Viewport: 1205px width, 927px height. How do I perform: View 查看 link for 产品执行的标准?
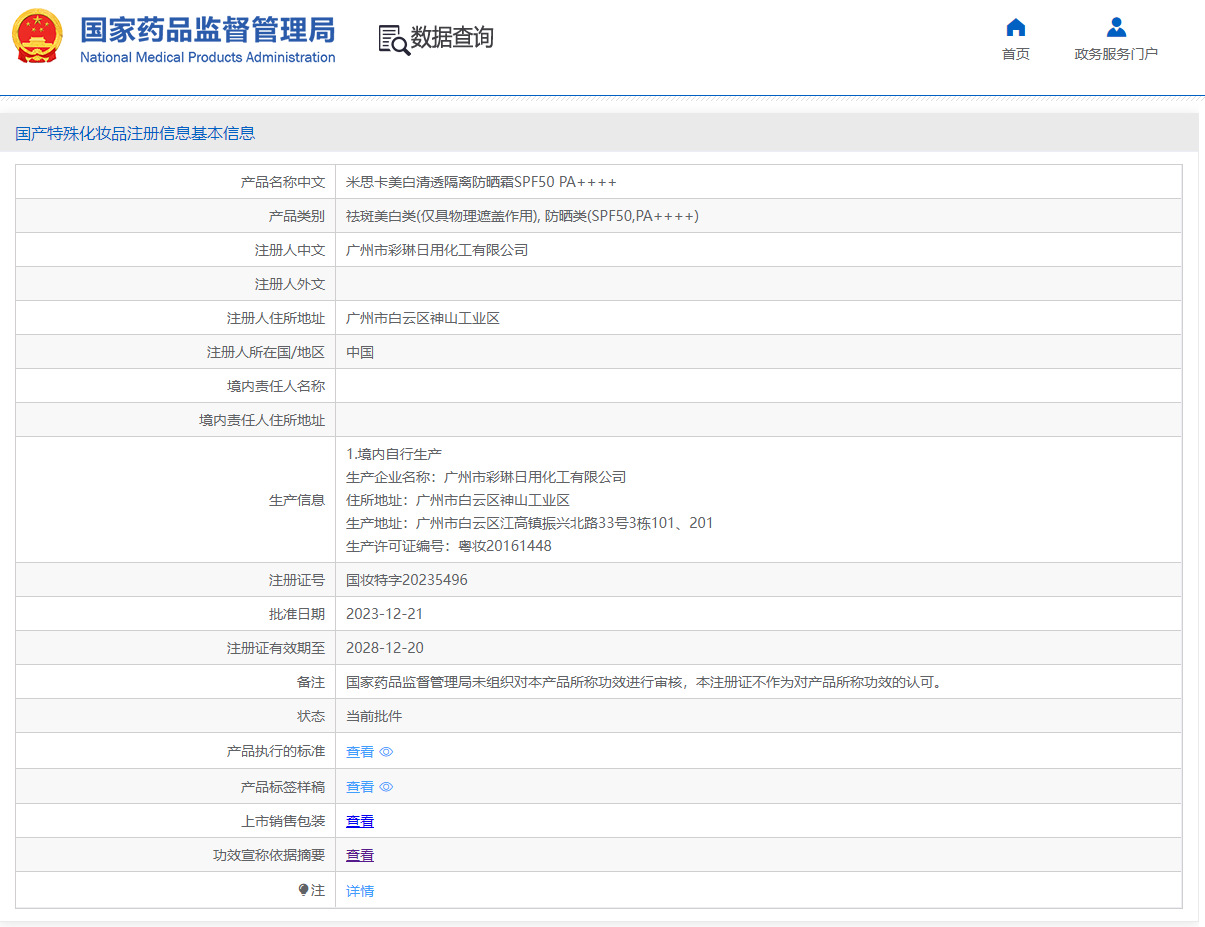pos(360,752)
